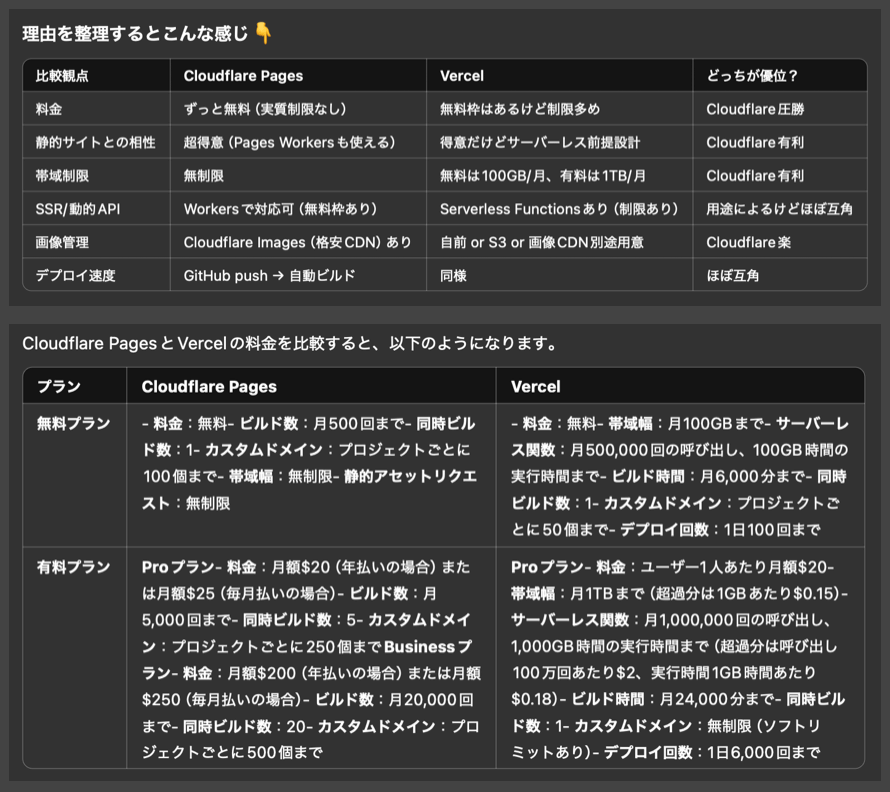Select the ずっと無料 (実質制限なし) cell
Screen dimensions: 890x792
click(265, 109)
